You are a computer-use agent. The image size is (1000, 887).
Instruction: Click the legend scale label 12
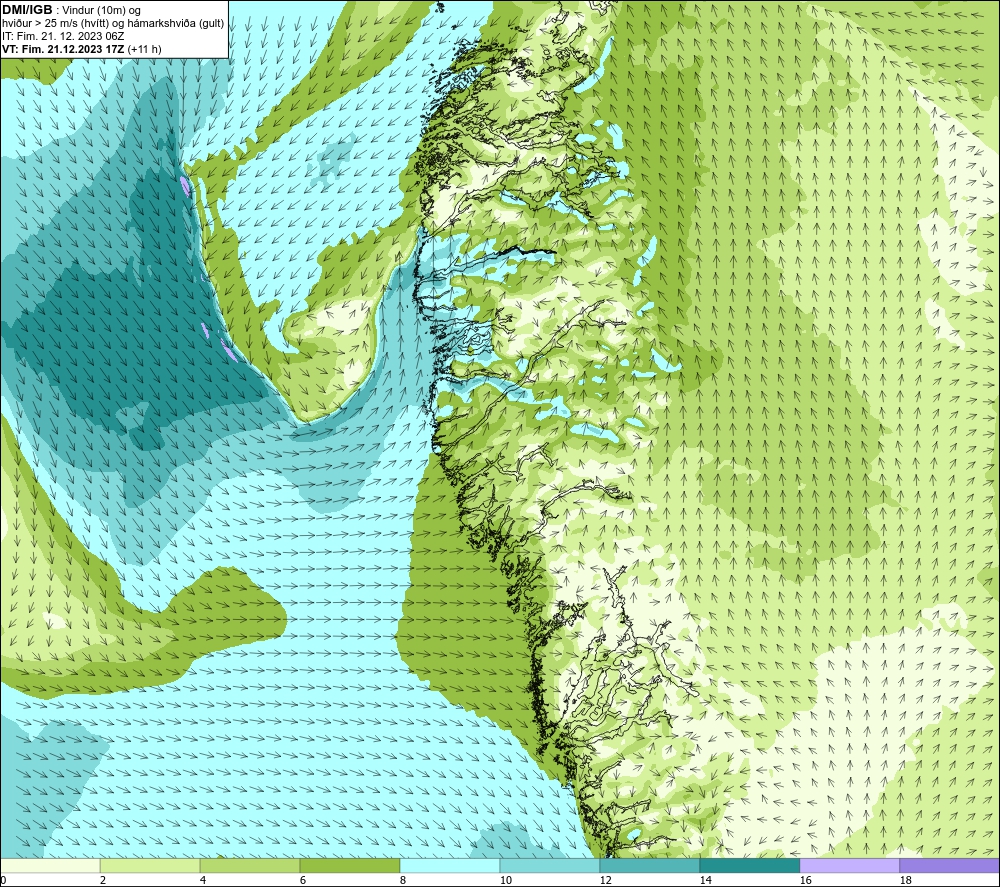coord(605,881)
